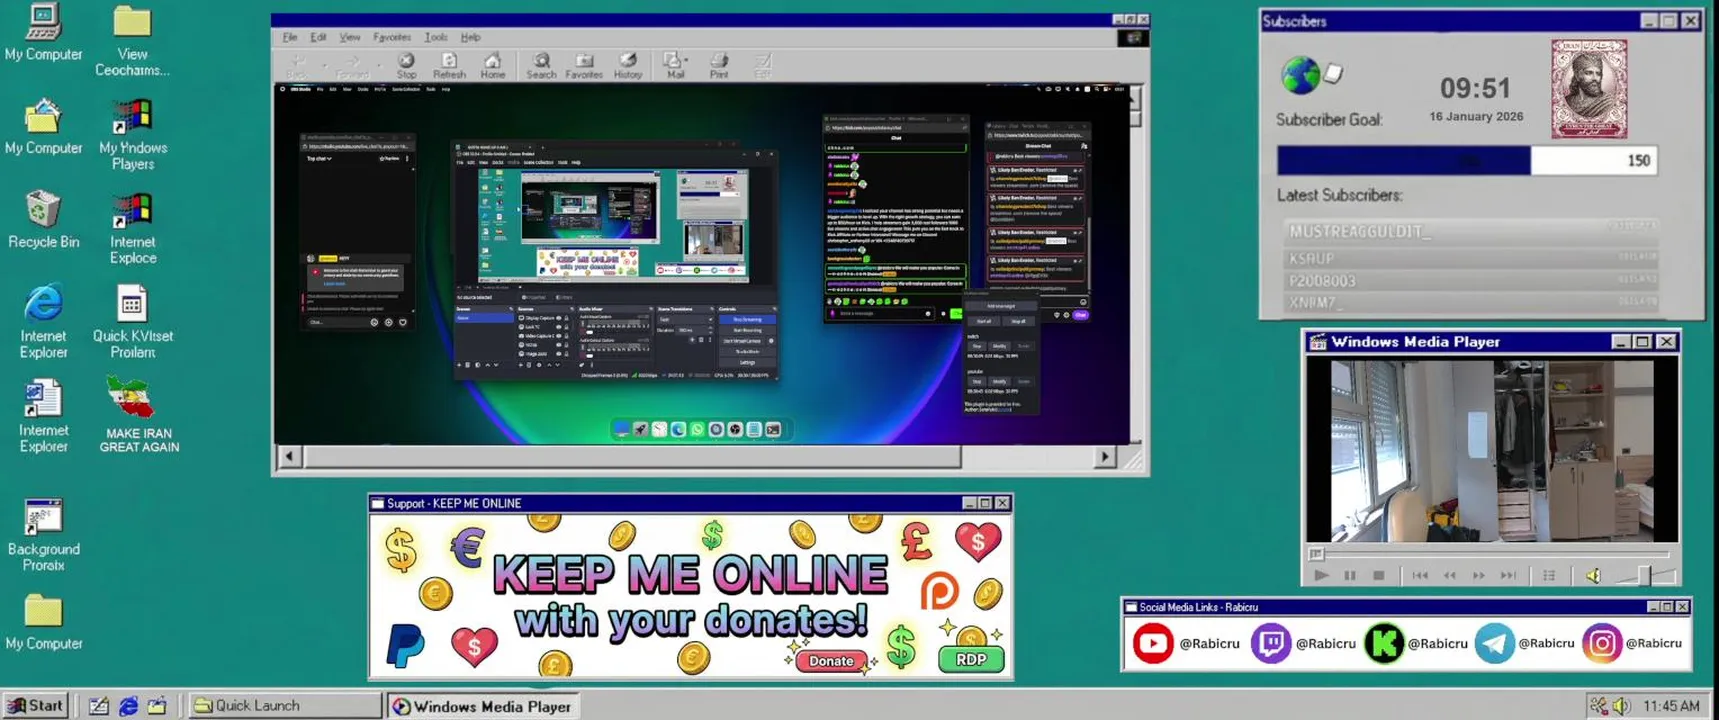The height and width of the screenshot is (720, 1719).
Task: Open the Telegram @Rabicru icon
Action: (x=1494, y=643)
